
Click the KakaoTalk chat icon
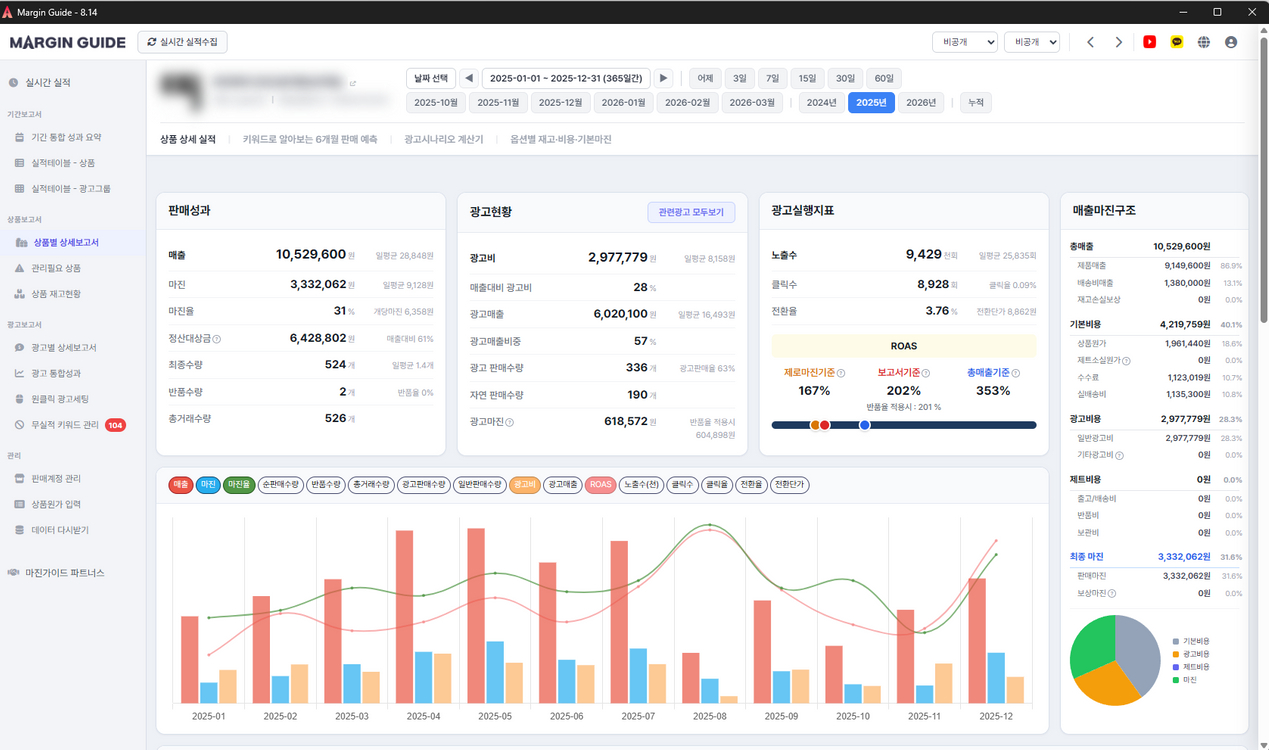pyautogui.click(x=1177, y=42)
